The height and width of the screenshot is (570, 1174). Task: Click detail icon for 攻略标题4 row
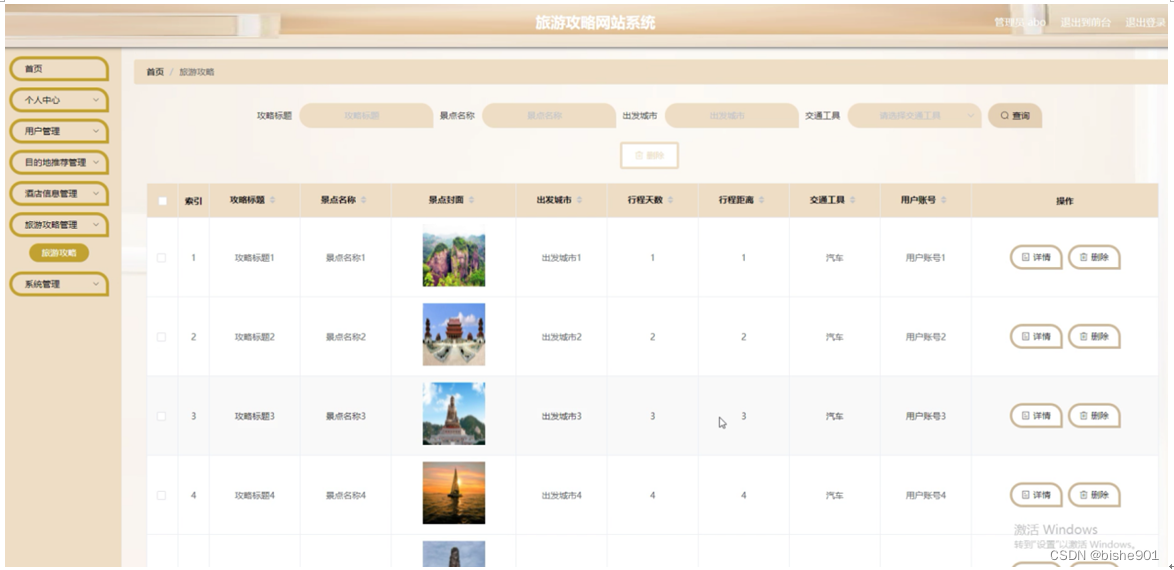pos(1026,495)
